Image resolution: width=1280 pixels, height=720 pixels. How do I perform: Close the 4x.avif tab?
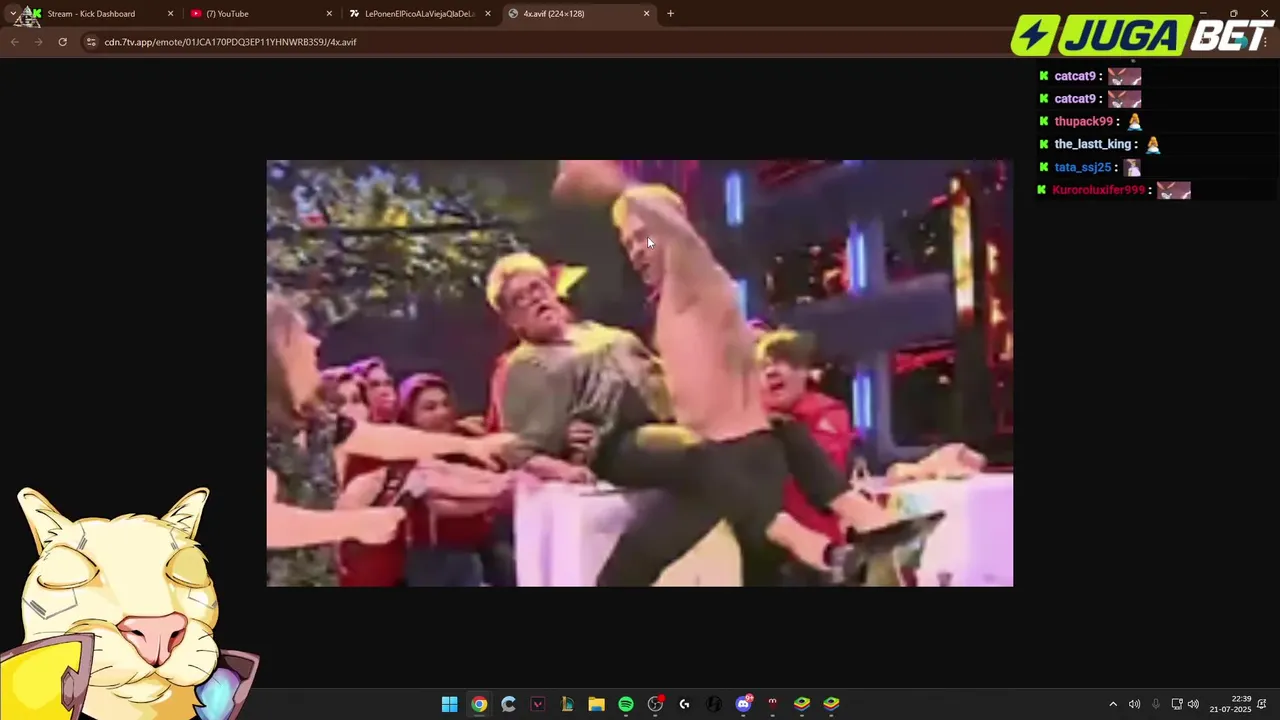(646, 14)
